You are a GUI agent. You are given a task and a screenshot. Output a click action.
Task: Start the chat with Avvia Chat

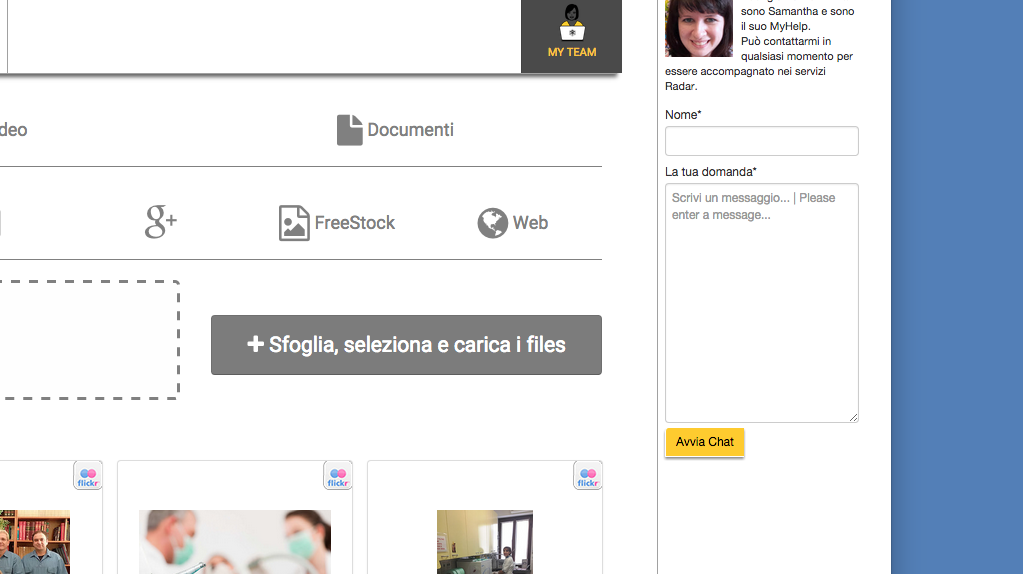click(x=704, y=442)
